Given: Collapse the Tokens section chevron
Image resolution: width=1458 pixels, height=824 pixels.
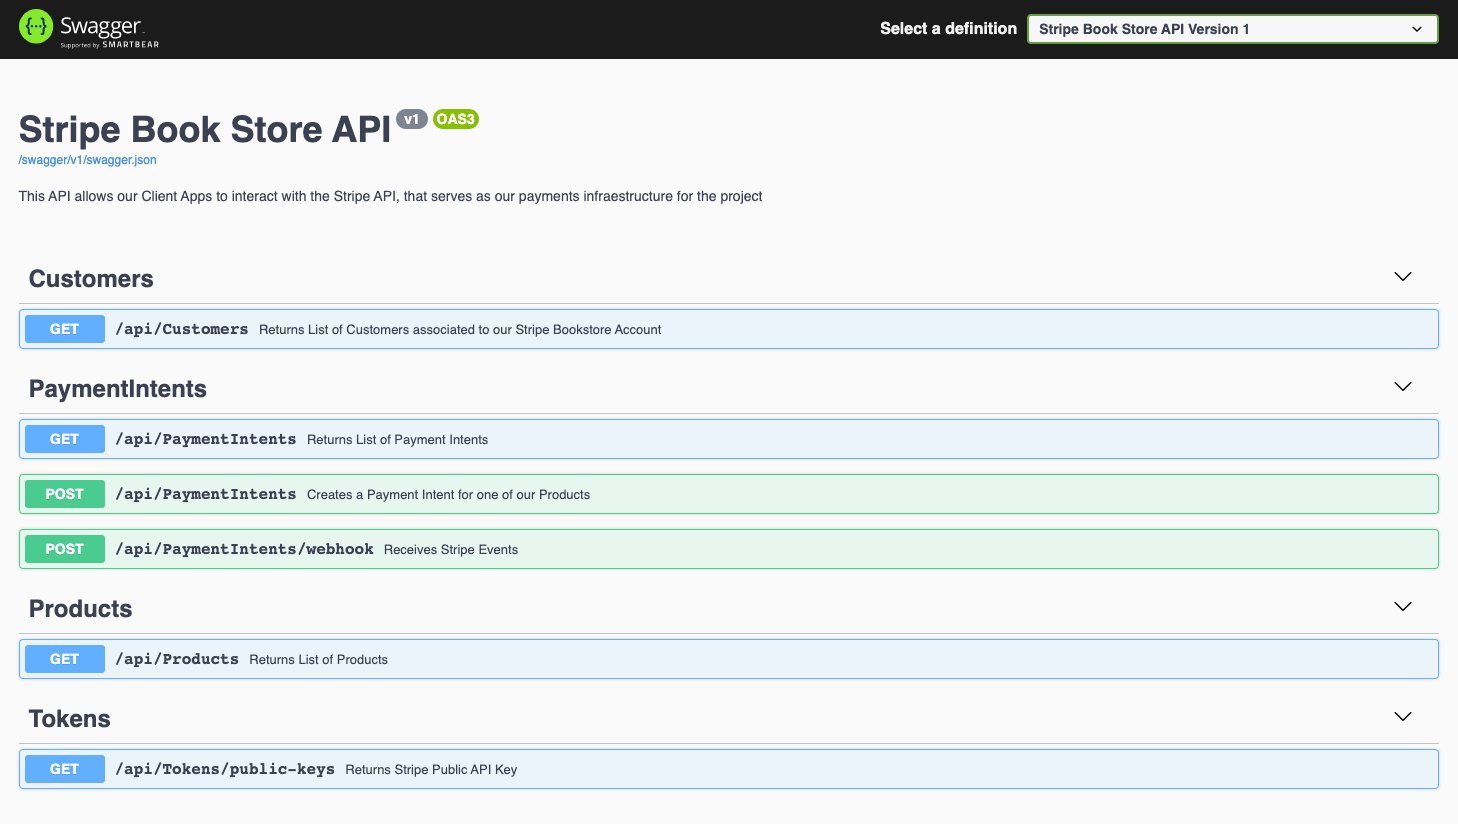Looking at the screenshot, I should pyautogui.click(x=1403, y=717).
